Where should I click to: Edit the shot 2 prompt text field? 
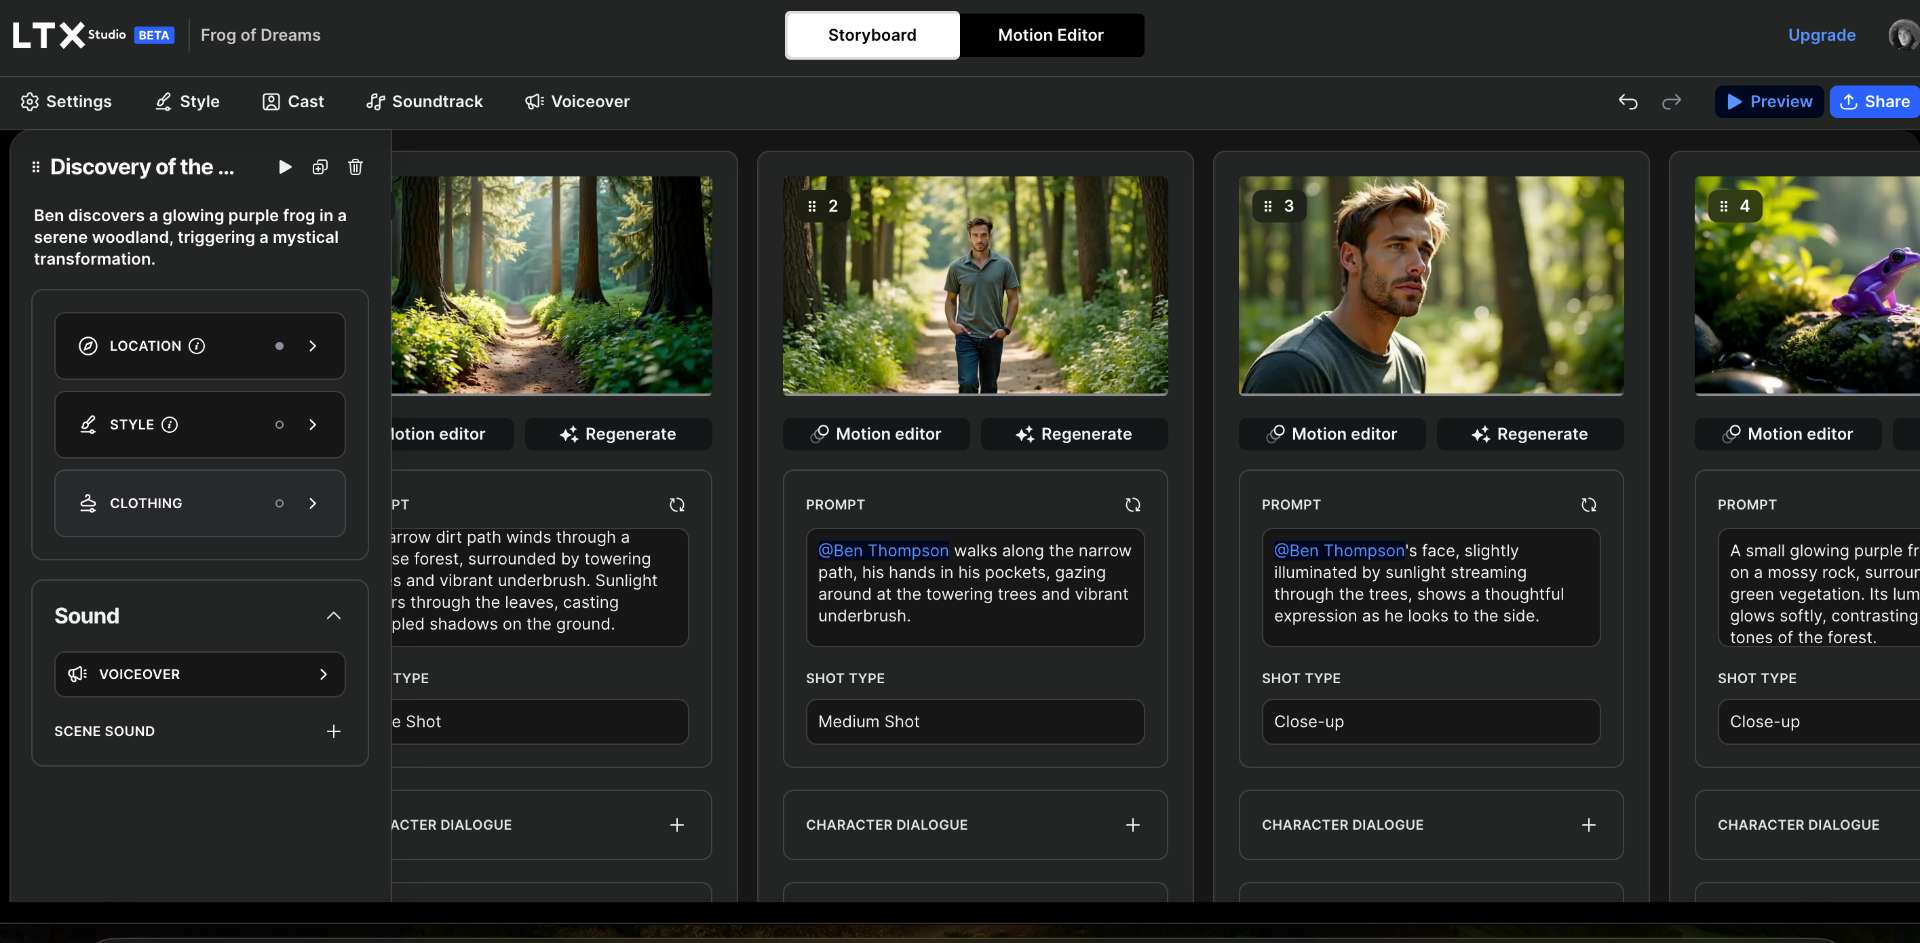tap(975, 587)
